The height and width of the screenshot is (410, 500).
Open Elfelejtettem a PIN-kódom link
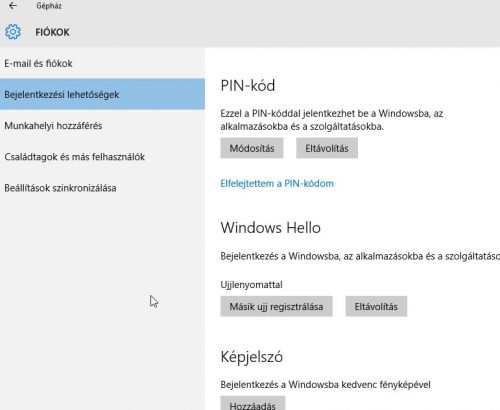277,183
